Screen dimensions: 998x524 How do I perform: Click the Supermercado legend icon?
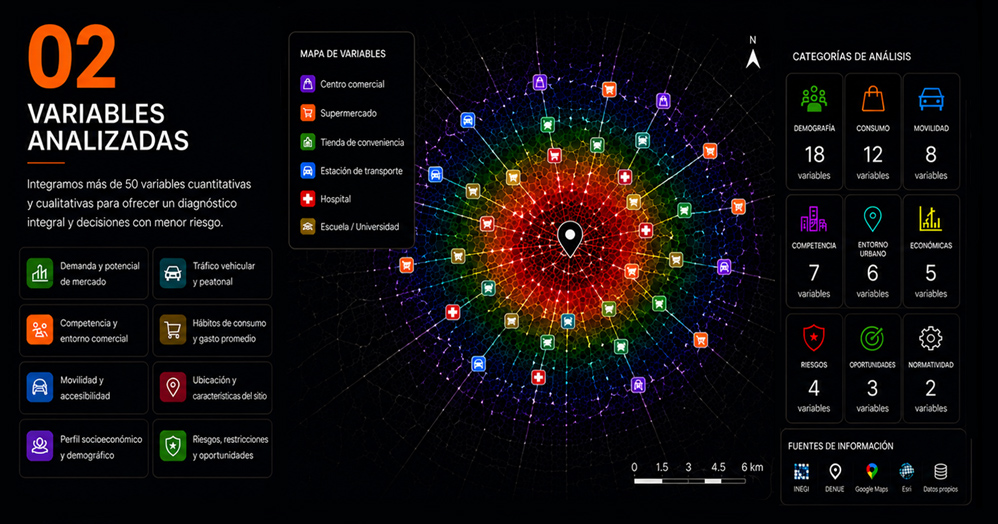tap(308, 113)
